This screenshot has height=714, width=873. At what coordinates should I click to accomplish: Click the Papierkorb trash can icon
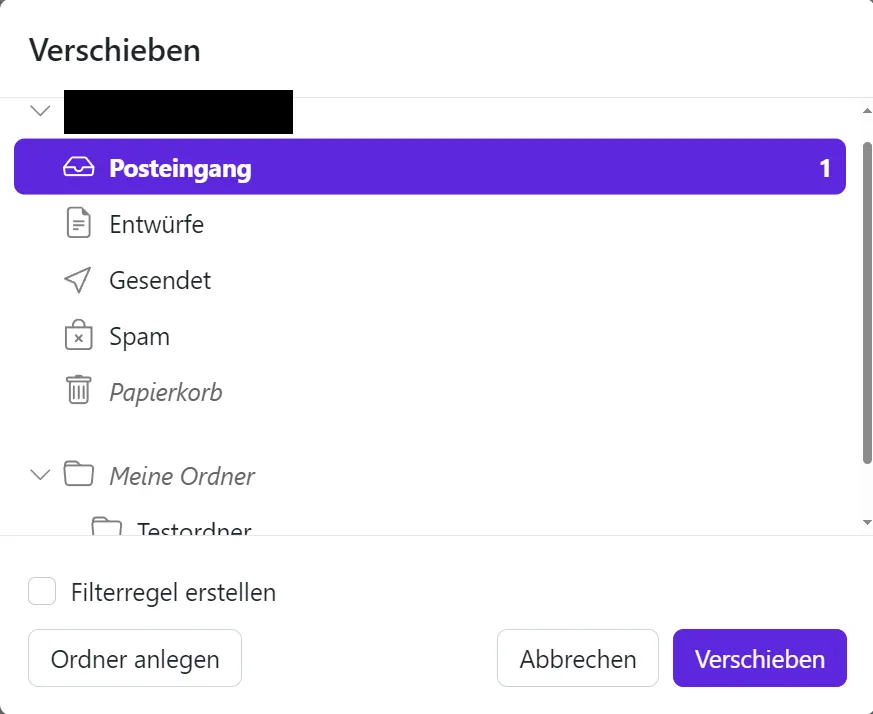pyautogui.click(x=77, y=391)
